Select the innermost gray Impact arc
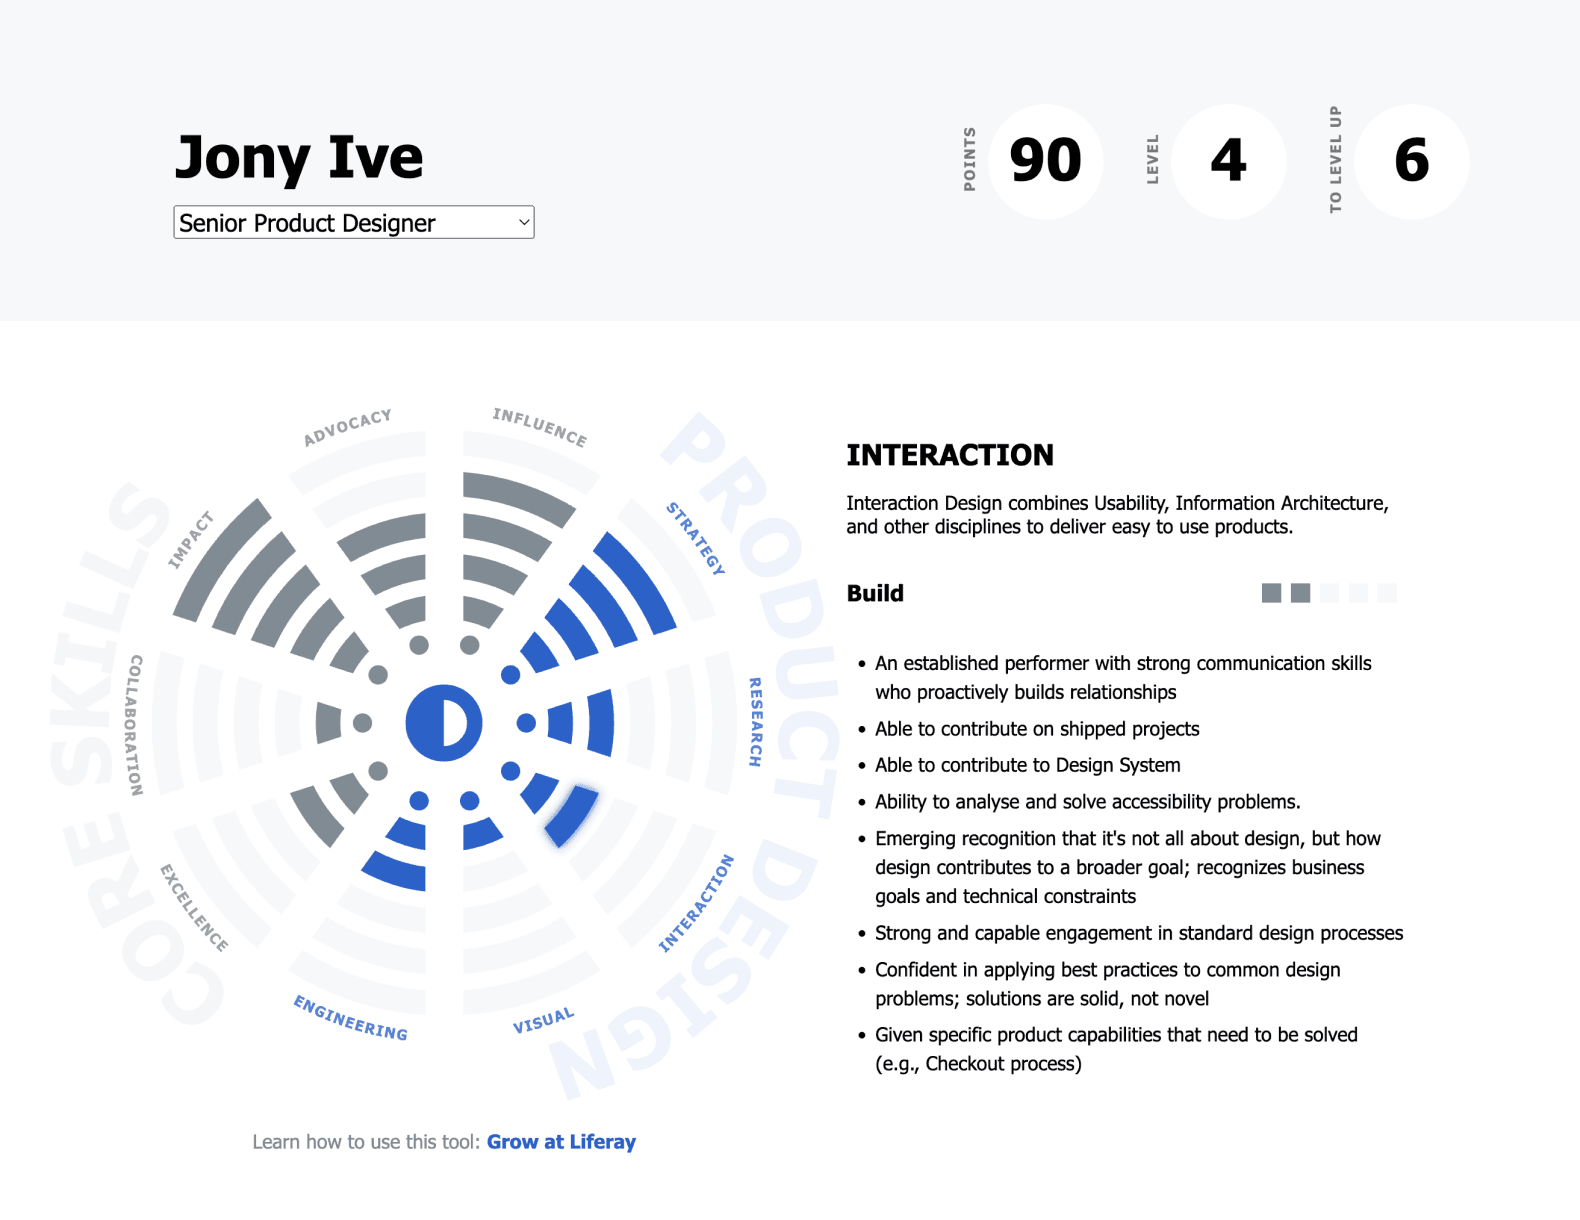Screen dimensions: 1580x1220 350,653
